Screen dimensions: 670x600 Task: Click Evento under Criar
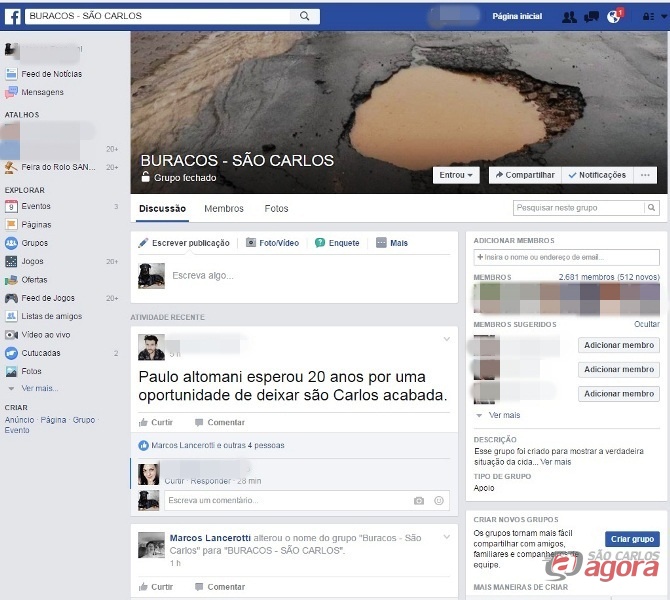click(17, 430)
